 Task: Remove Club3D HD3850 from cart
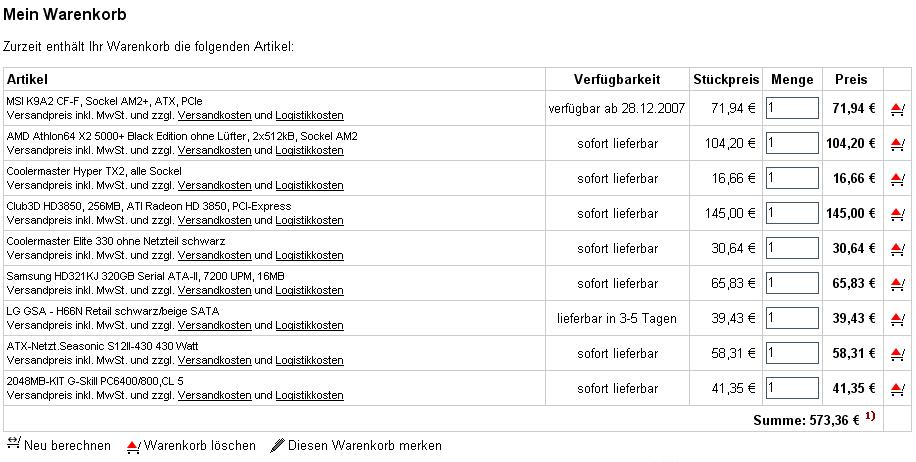897,214
